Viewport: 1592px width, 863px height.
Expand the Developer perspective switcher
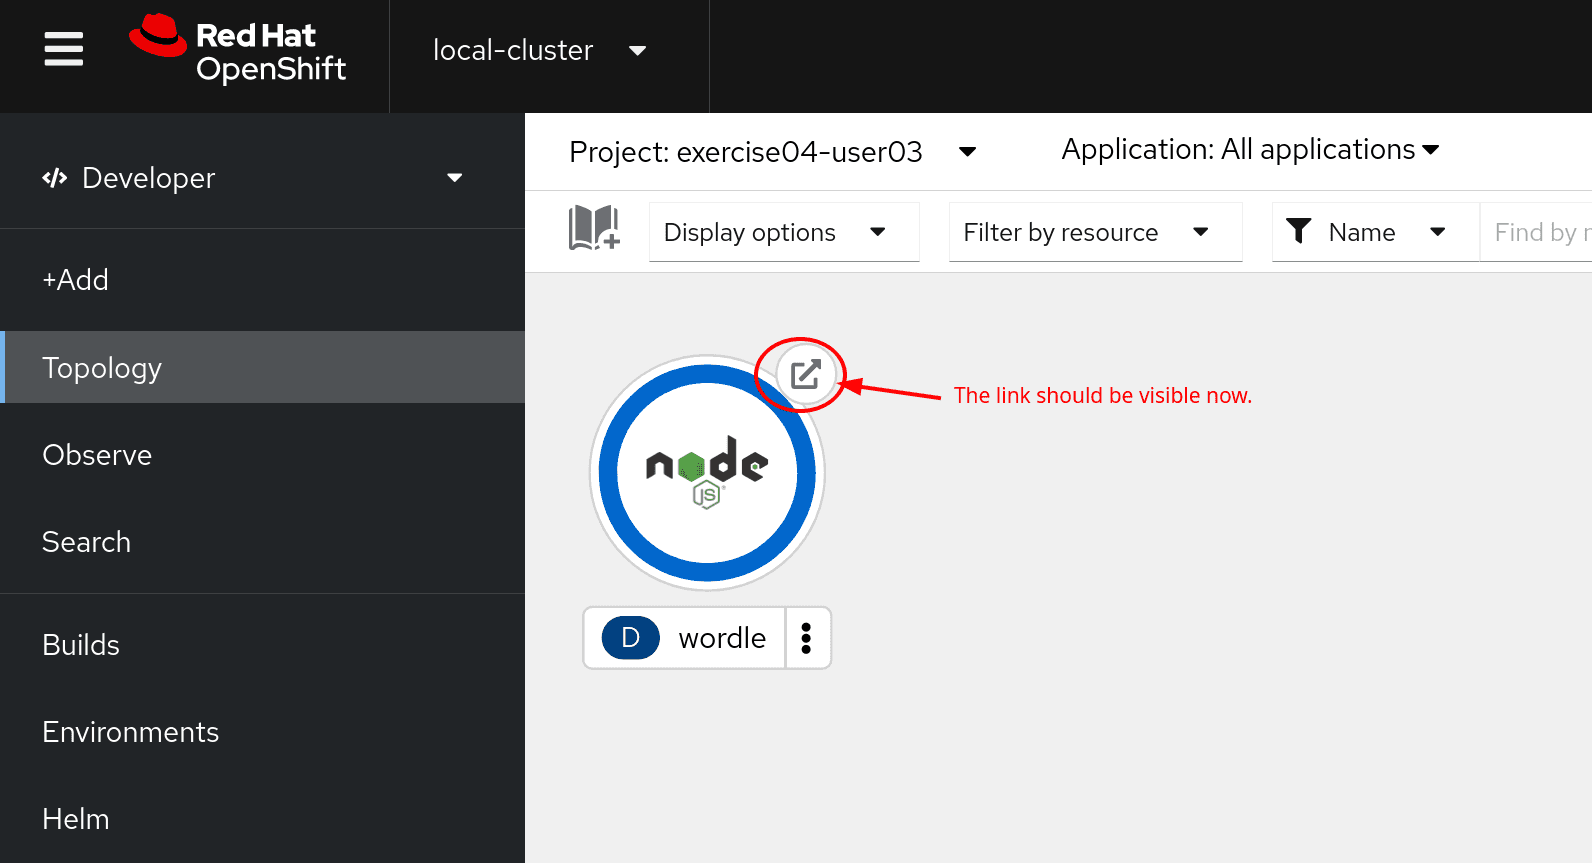pos(253,178)
